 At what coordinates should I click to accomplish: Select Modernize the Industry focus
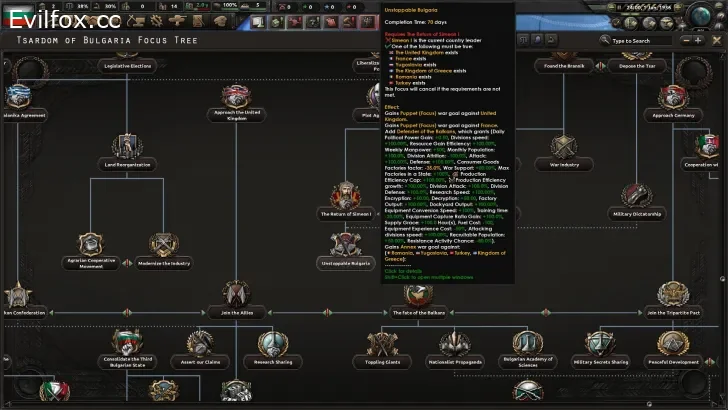pyautogui.click(x=163, y=251)
